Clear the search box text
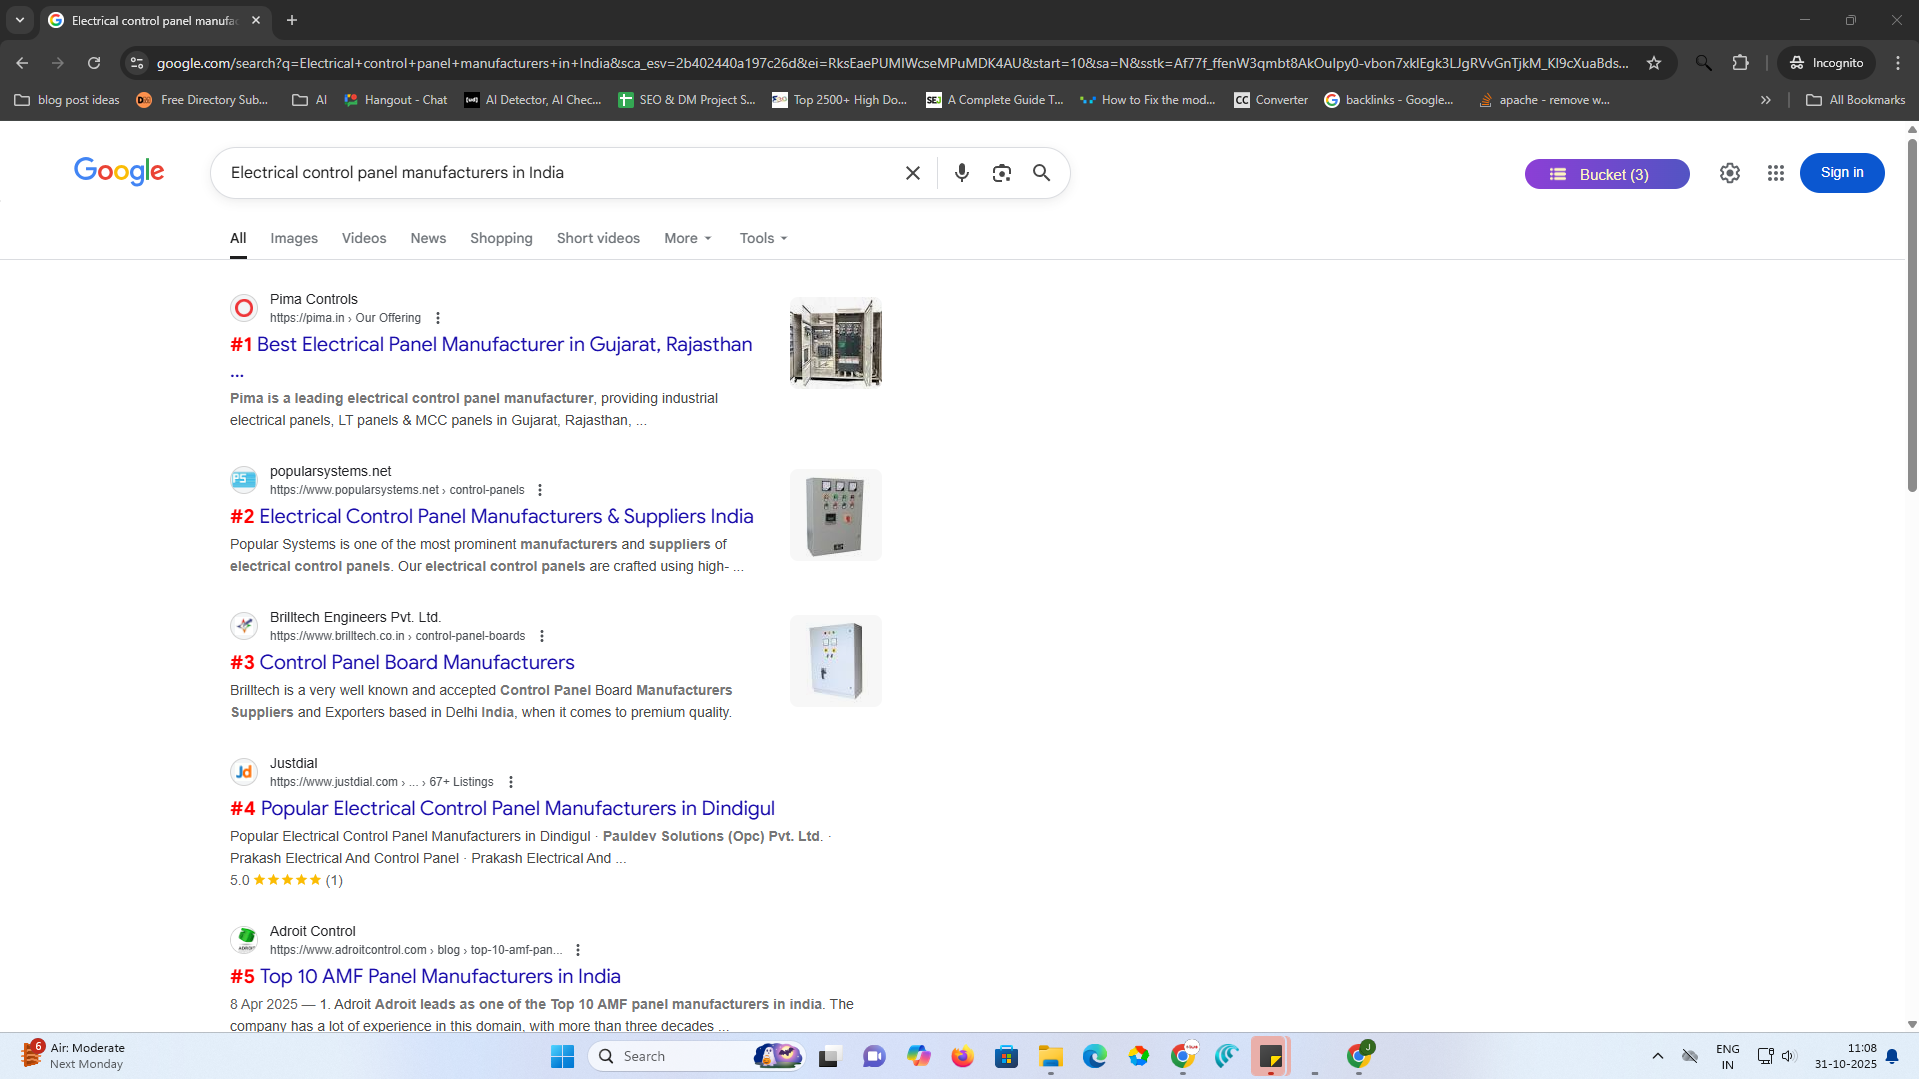This screenshot has height=1079, width=1919. coord(912,173)
